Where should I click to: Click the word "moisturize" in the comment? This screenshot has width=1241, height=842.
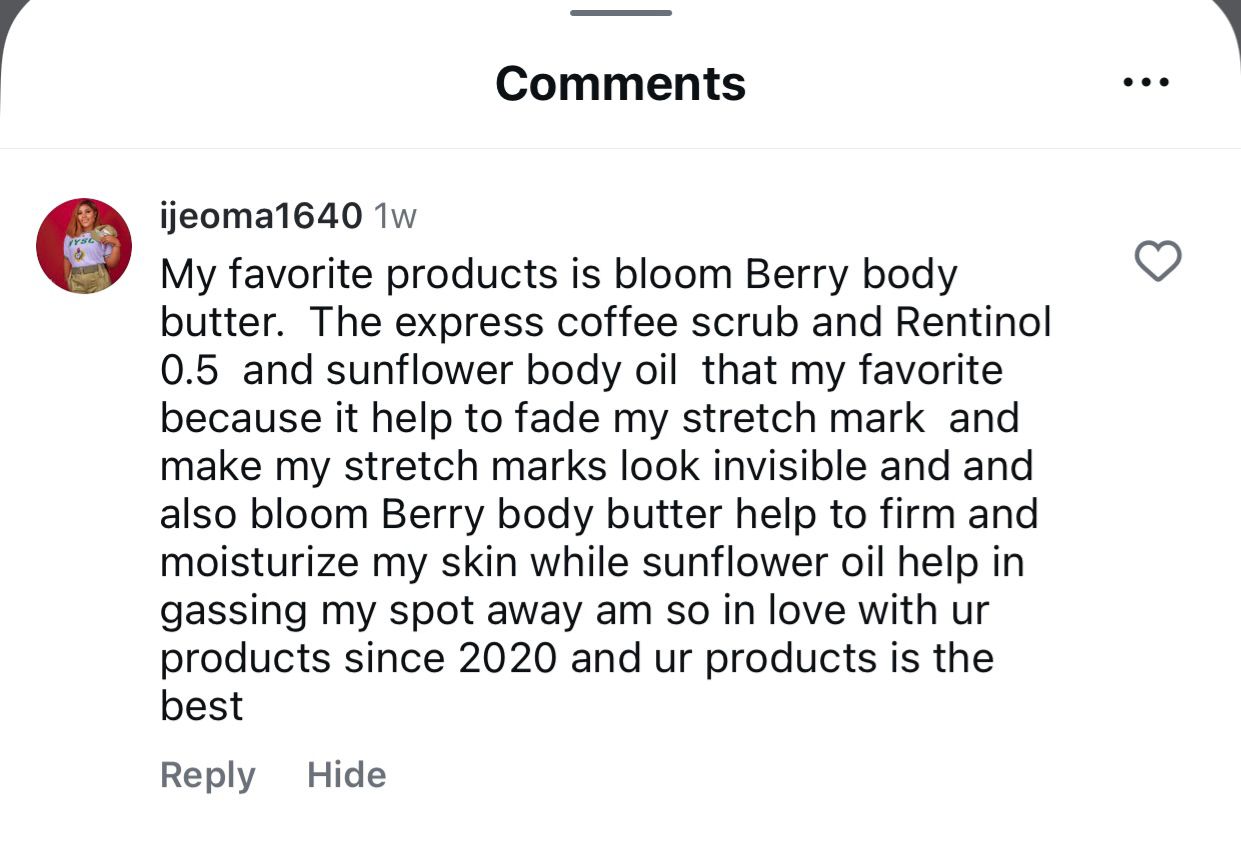(259, 562)
